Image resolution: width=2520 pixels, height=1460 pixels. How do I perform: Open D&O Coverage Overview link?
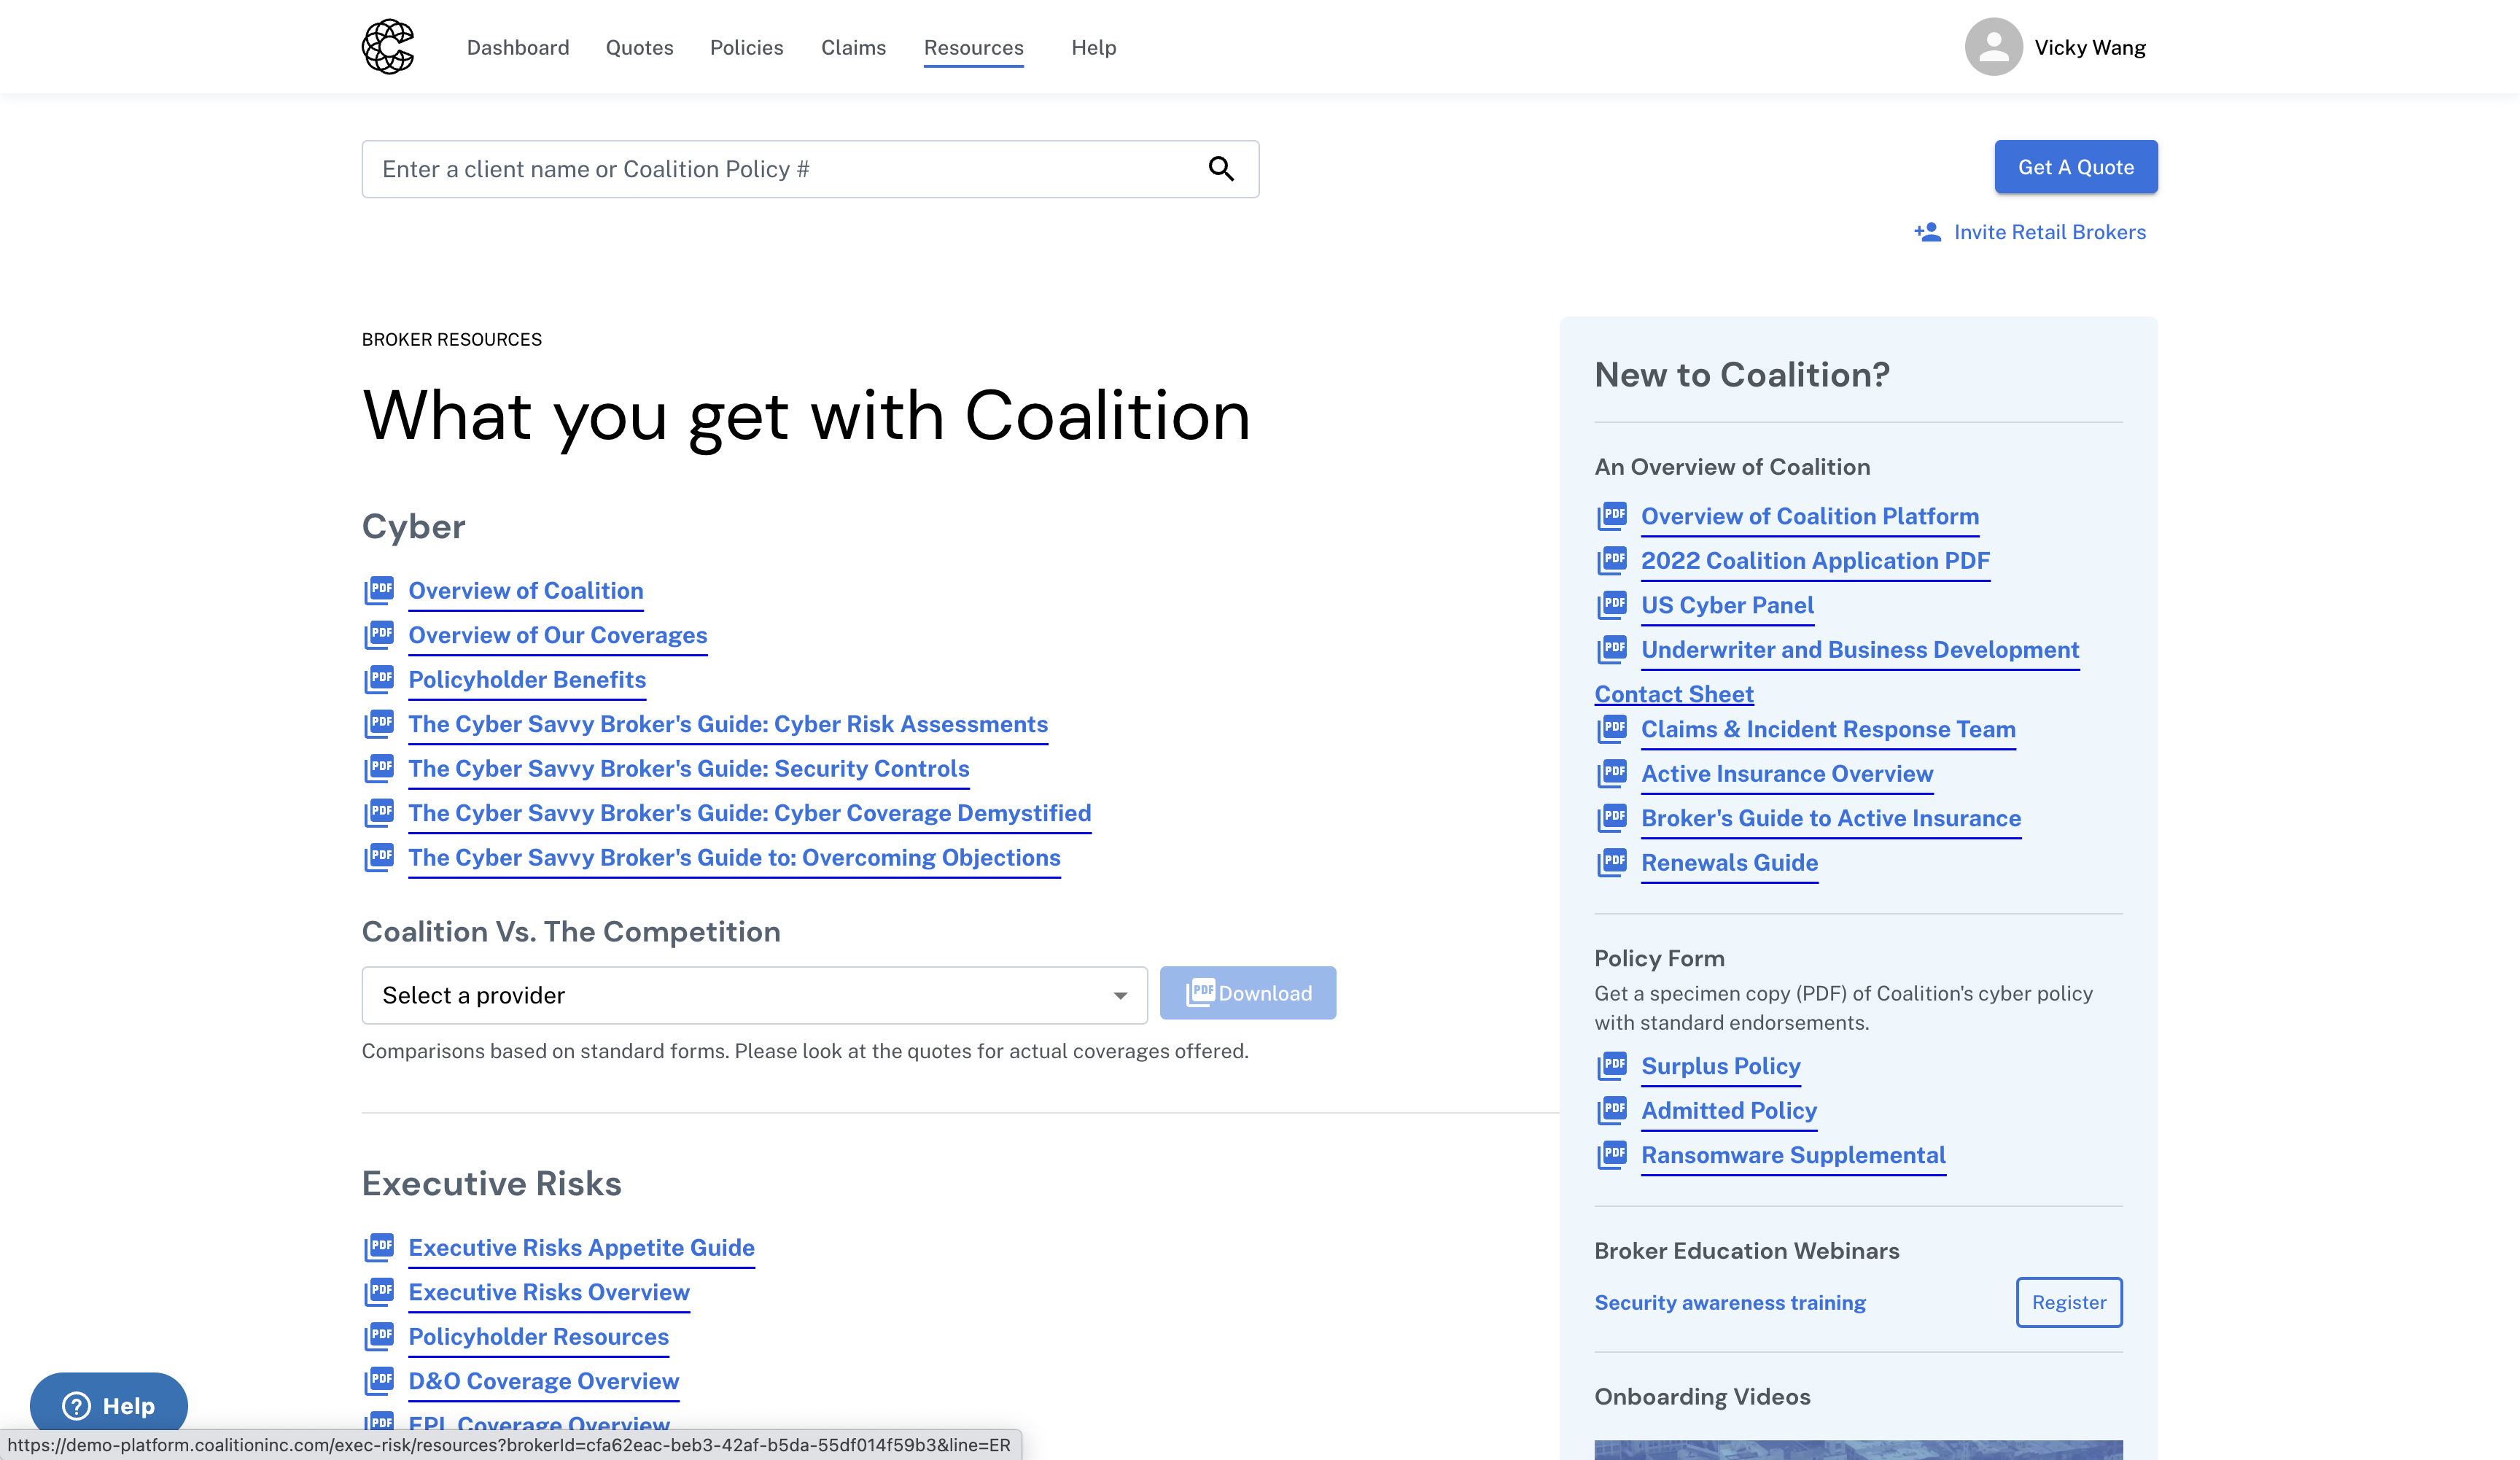(544, 1381)
